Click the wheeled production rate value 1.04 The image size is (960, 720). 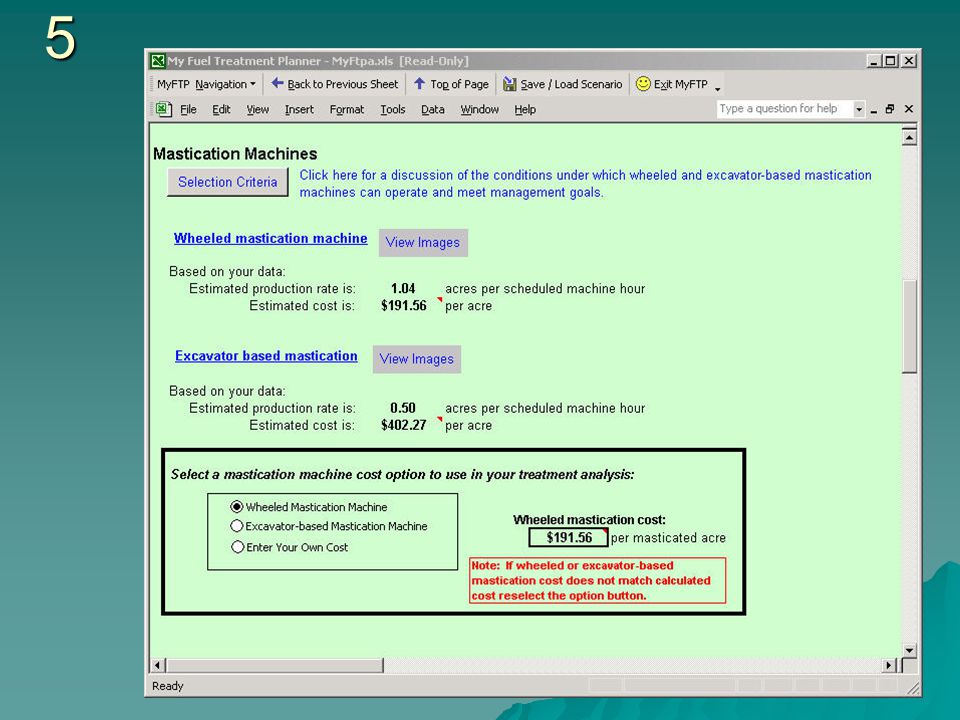(x=403, y=288)
